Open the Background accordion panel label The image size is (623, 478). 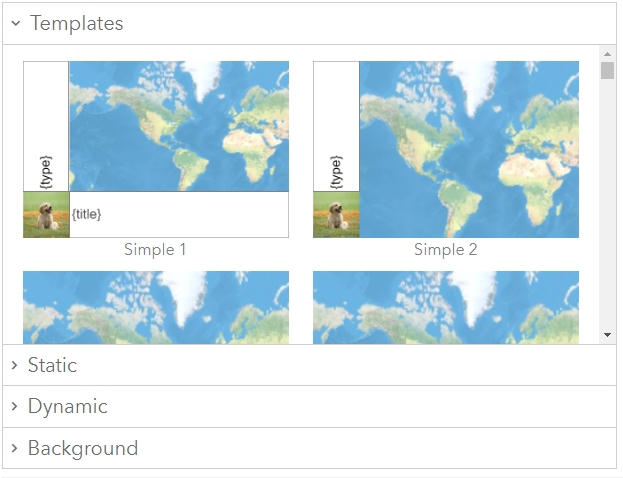83,448
